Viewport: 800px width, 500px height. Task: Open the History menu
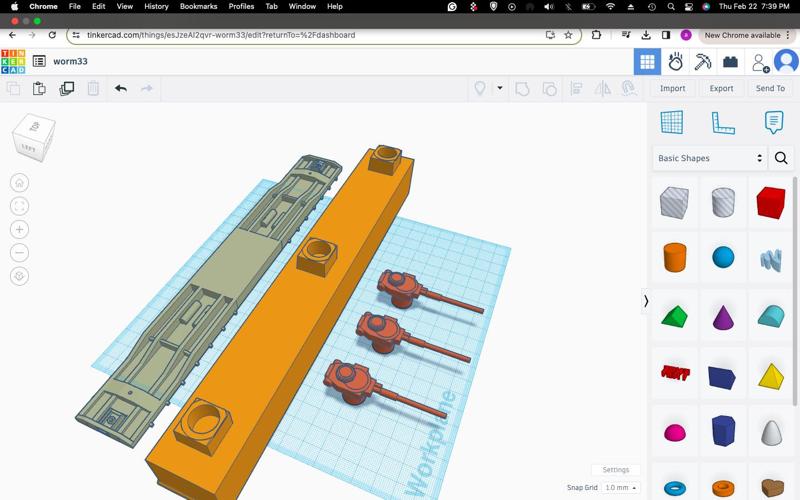tap(156, 6)
